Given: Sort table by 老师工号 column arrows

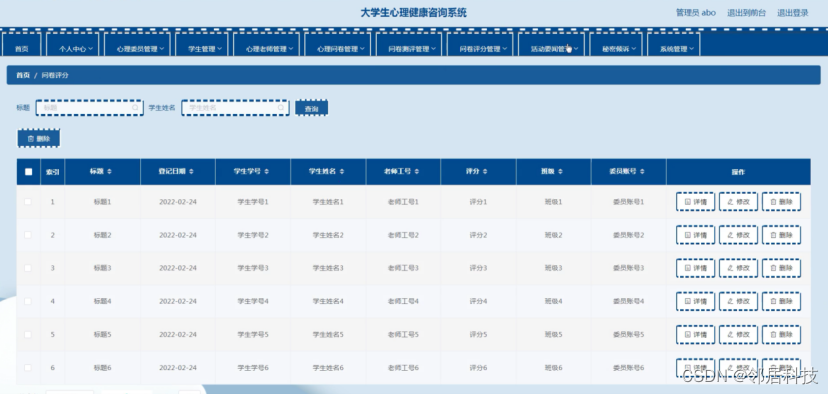Looking at the screenshot, I should tap(416, 172).
